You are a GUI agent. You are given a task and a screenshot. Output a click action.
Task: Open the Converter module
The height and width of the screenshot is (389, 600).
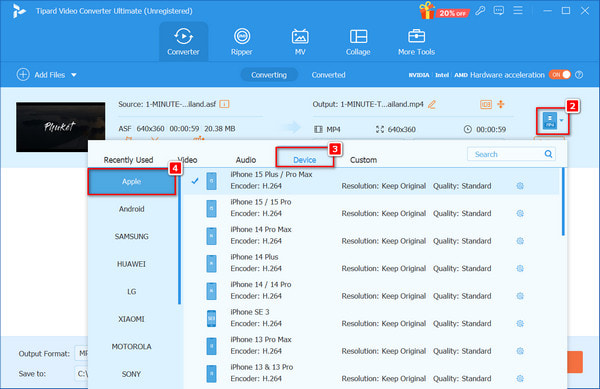tap(183, 41)
